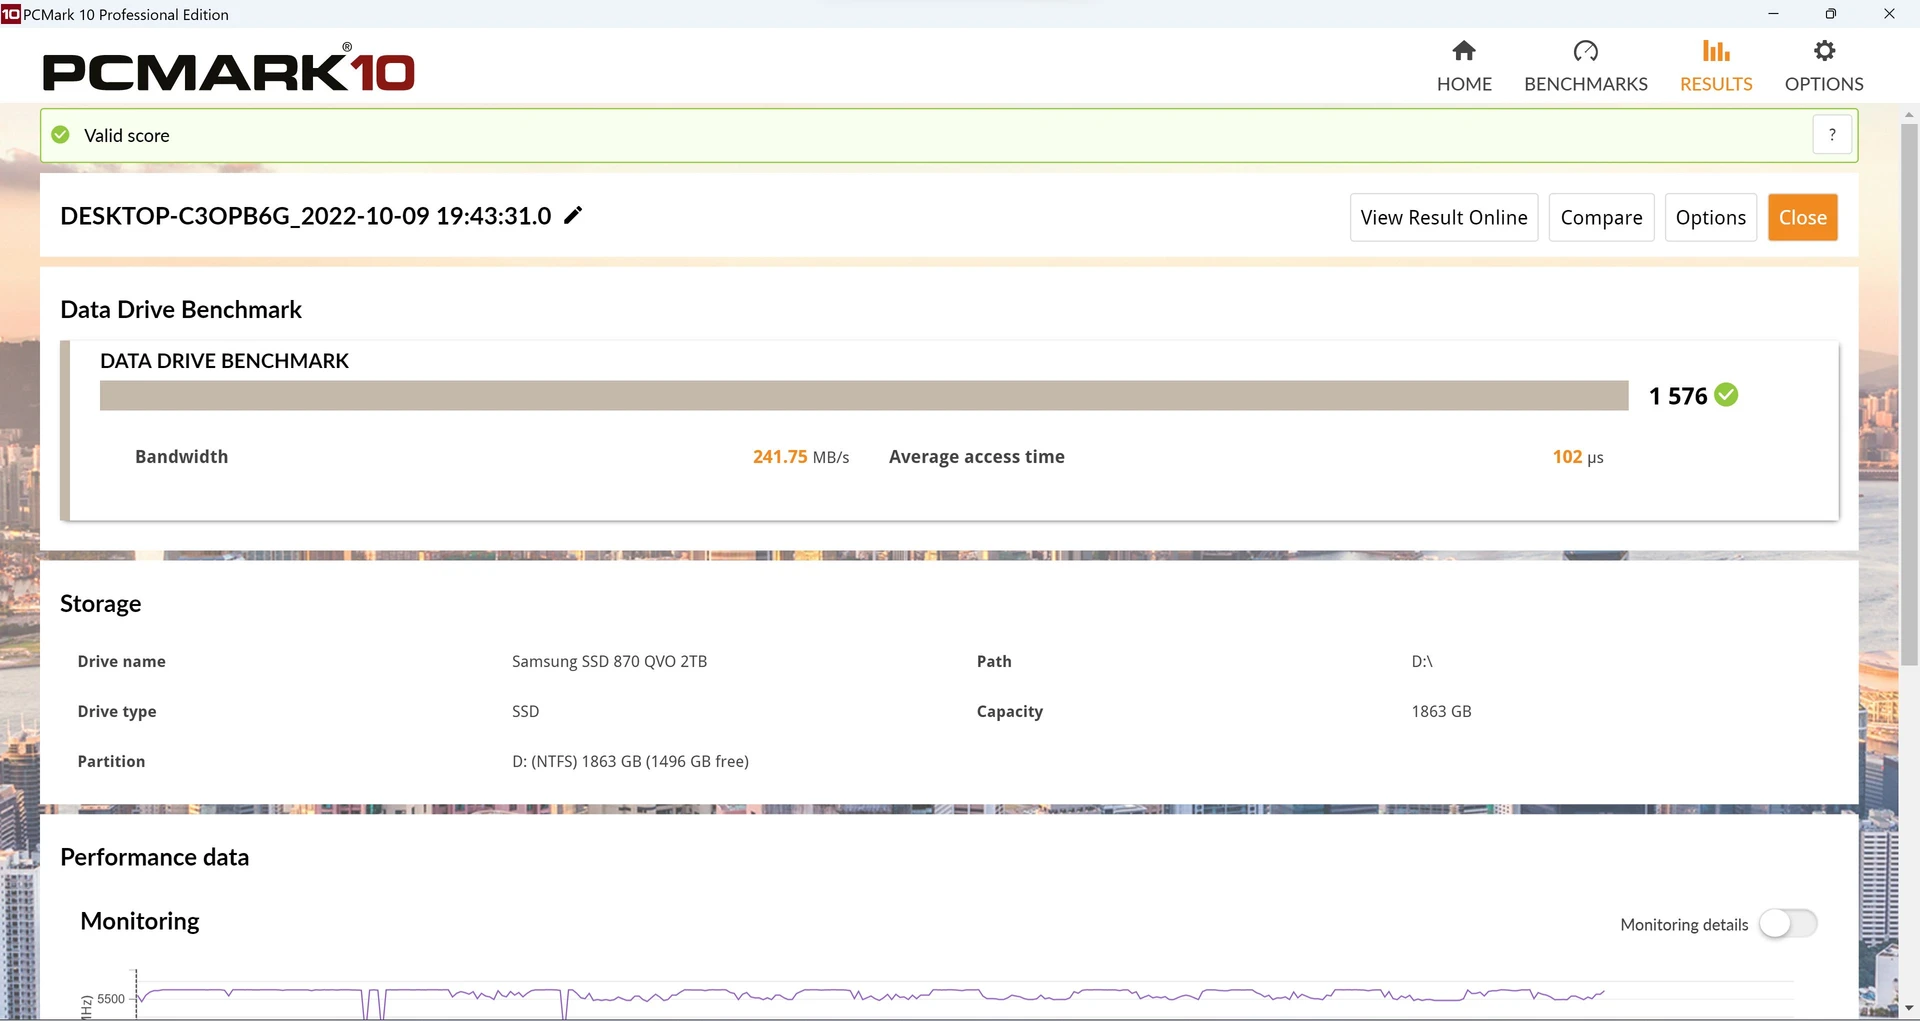1920x1021 pixels.
Task: Open the question mark help button
Action: click(x=1832, y=135)
